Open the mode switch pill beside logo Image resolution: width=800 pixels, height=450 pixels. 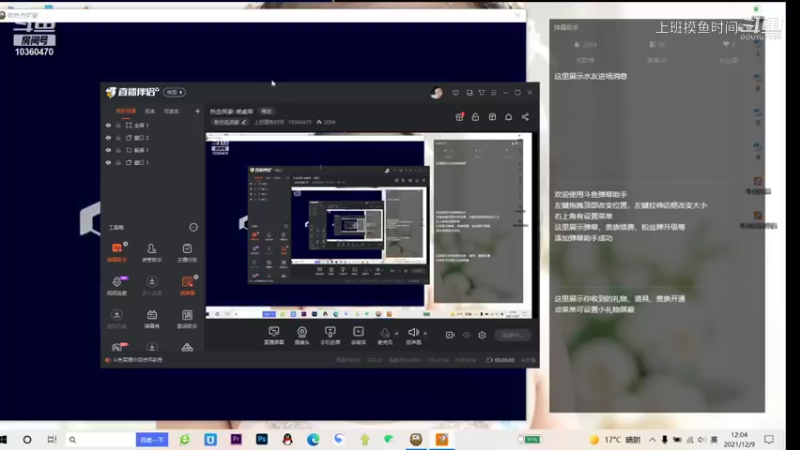(x=174, y=92)
